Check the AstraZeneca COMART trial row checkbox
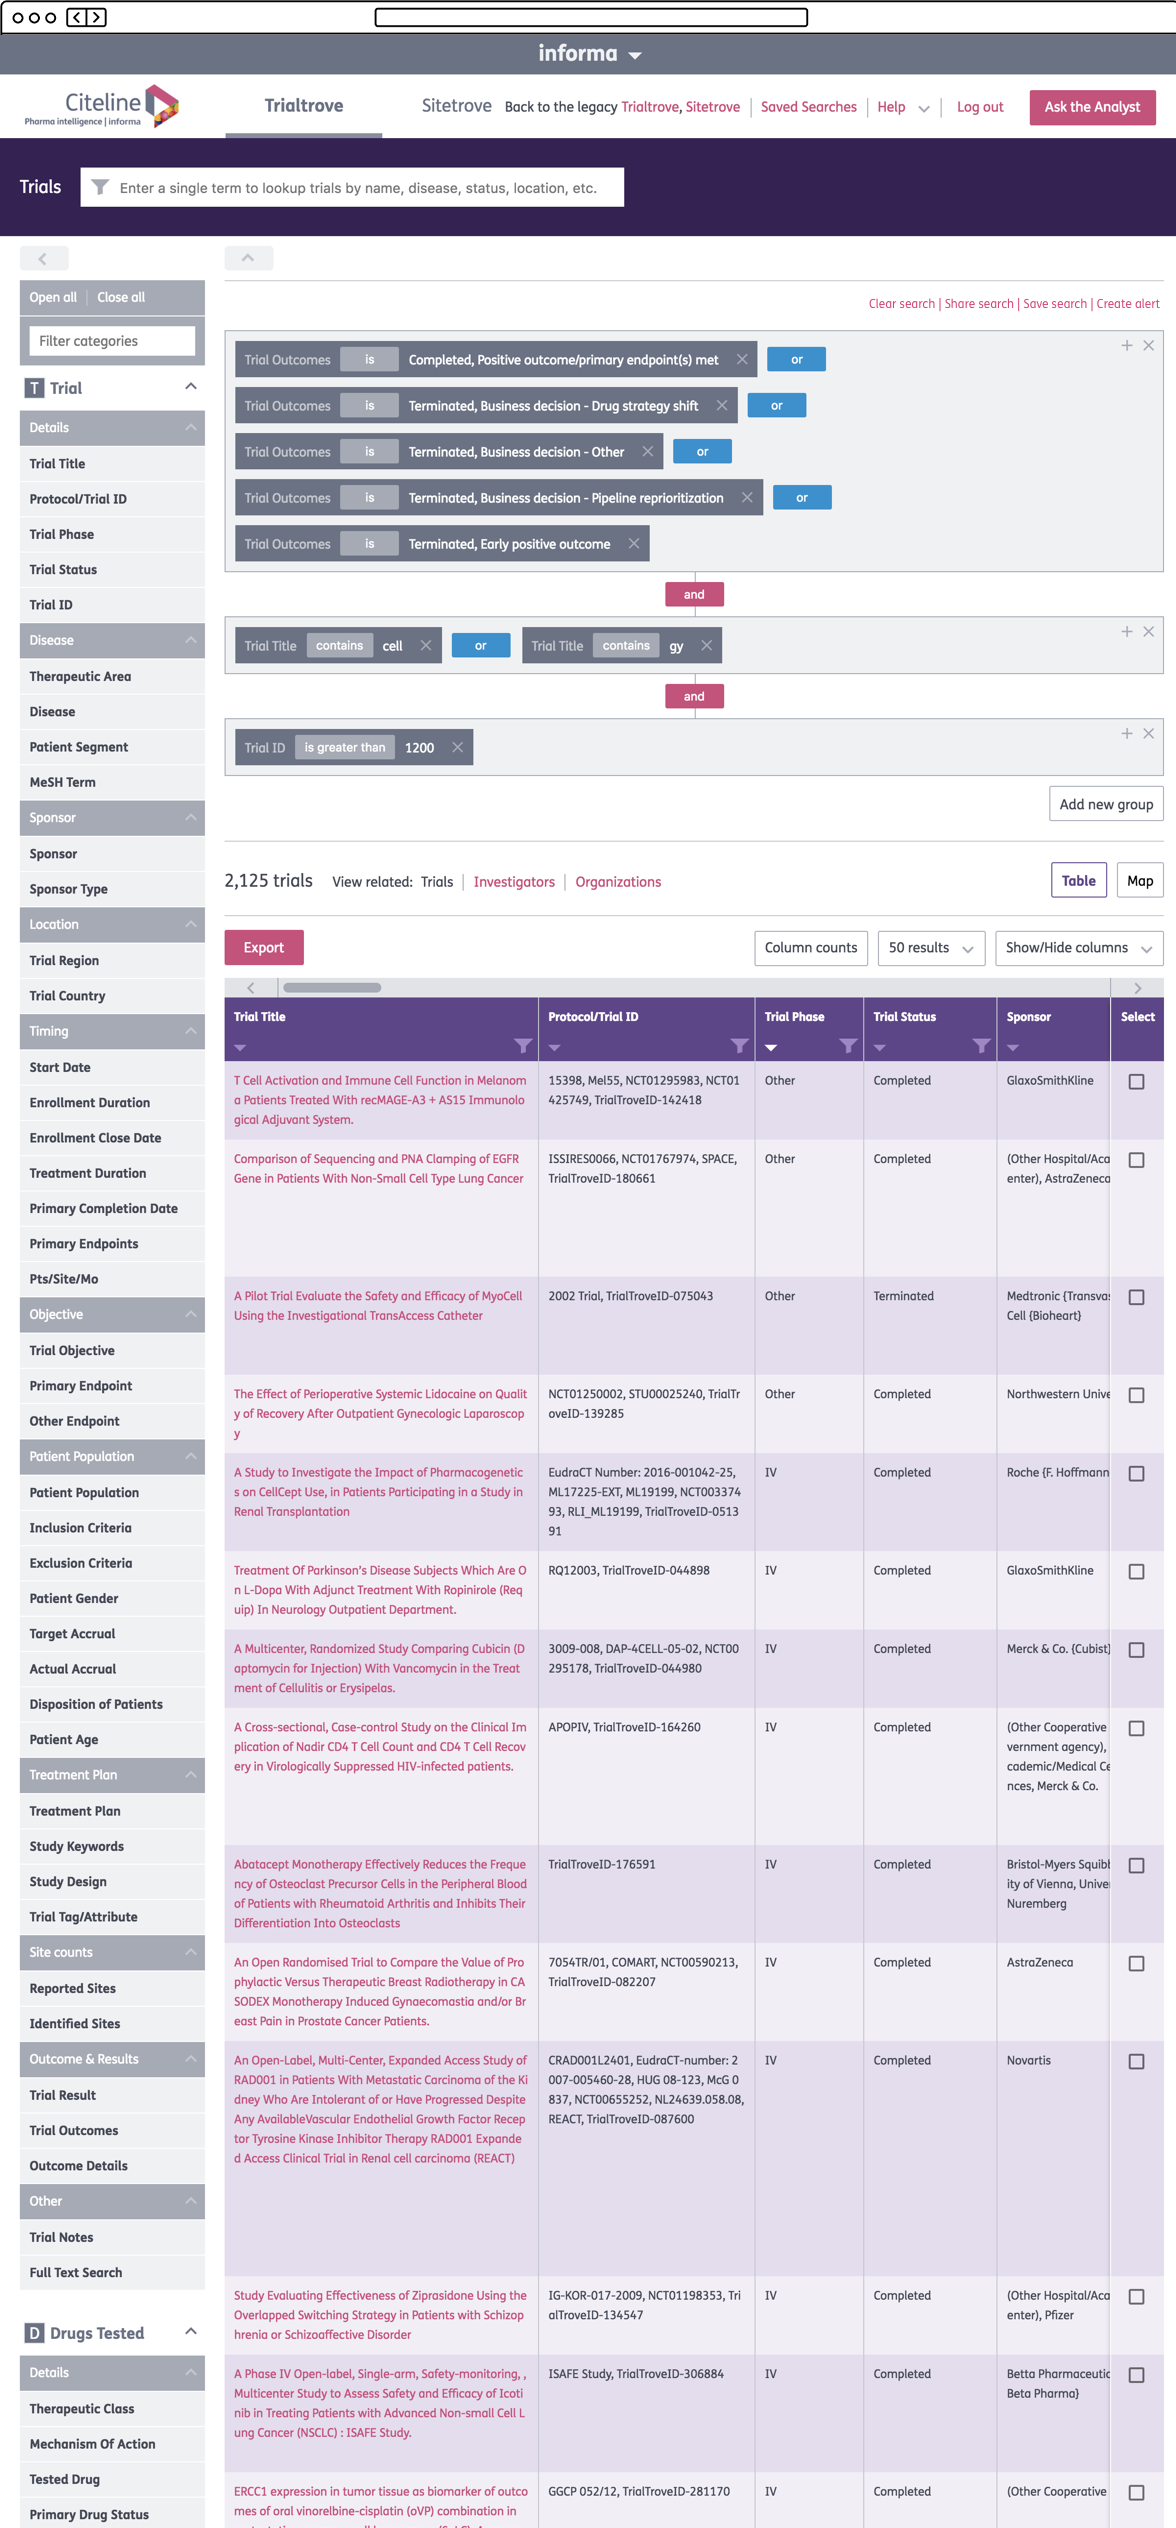This screenshot has width=1176, height=2528. point(1136,1964)
